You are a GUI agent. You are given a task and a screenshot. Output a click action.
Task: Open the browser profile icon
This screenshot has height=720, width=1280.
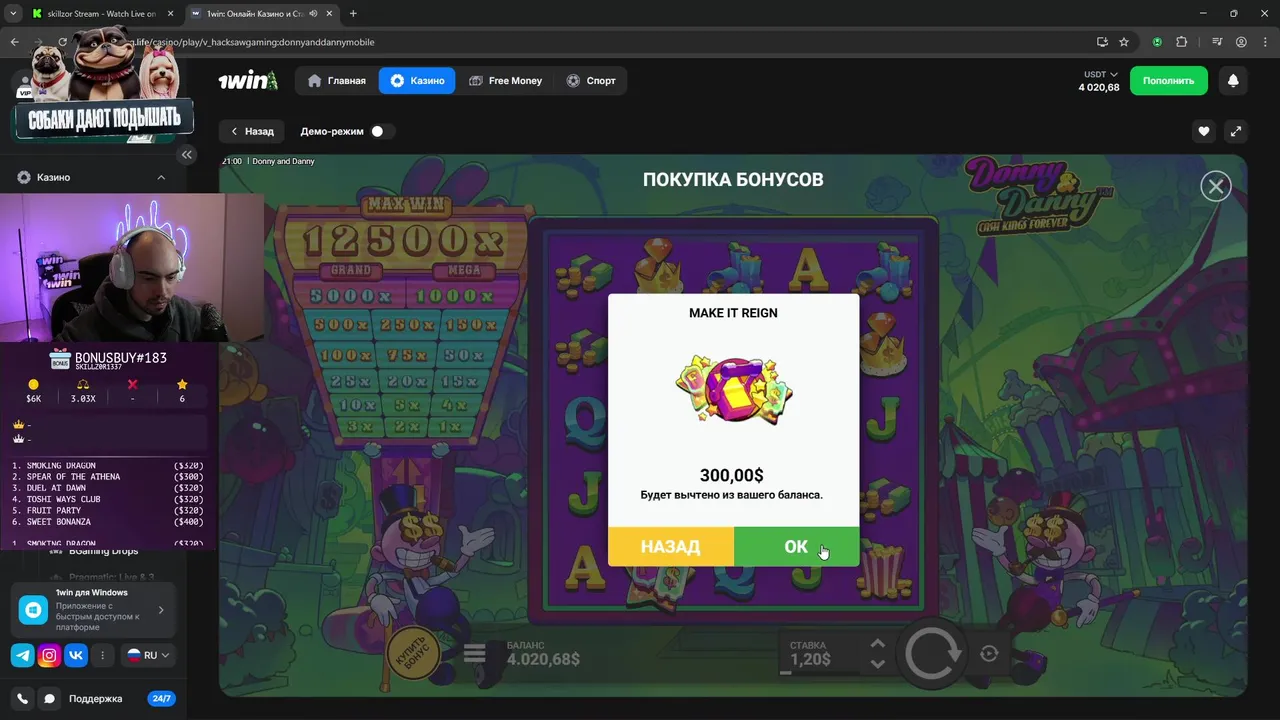point(1241,42)
